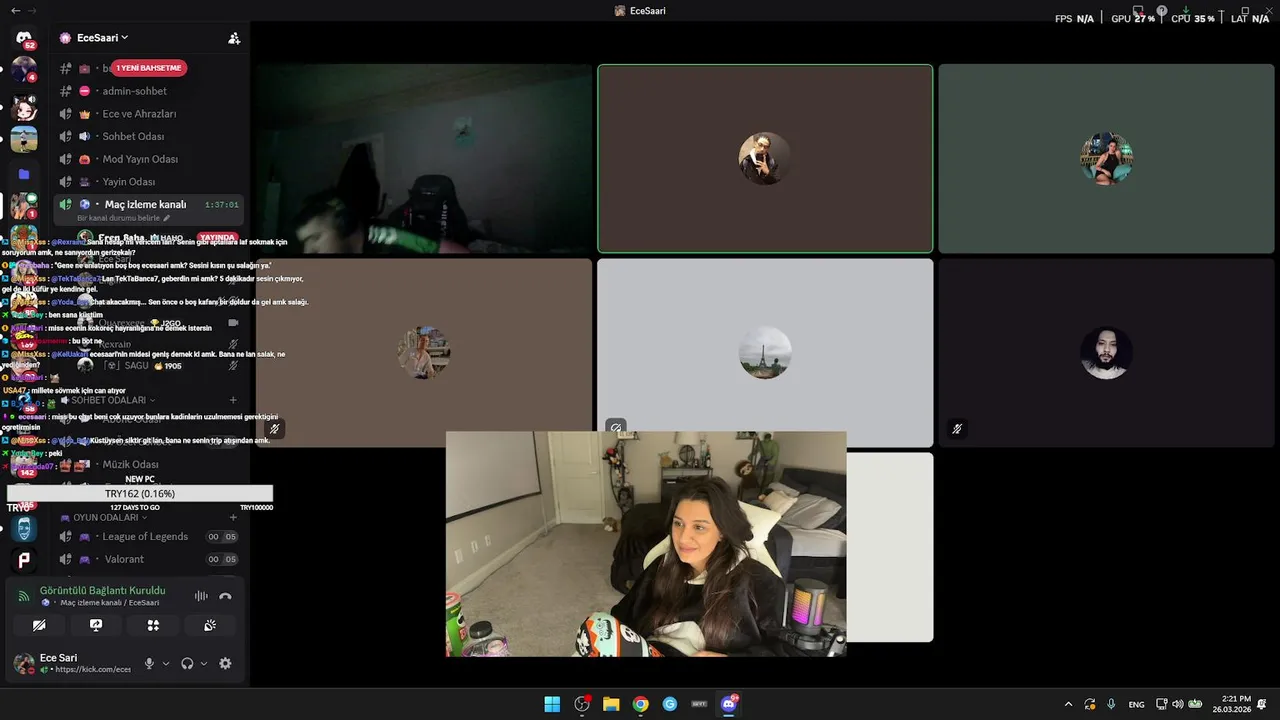Select the green-bordered speaking participant tile
Screen dimensions: 1280x720
tap(765, 159)
